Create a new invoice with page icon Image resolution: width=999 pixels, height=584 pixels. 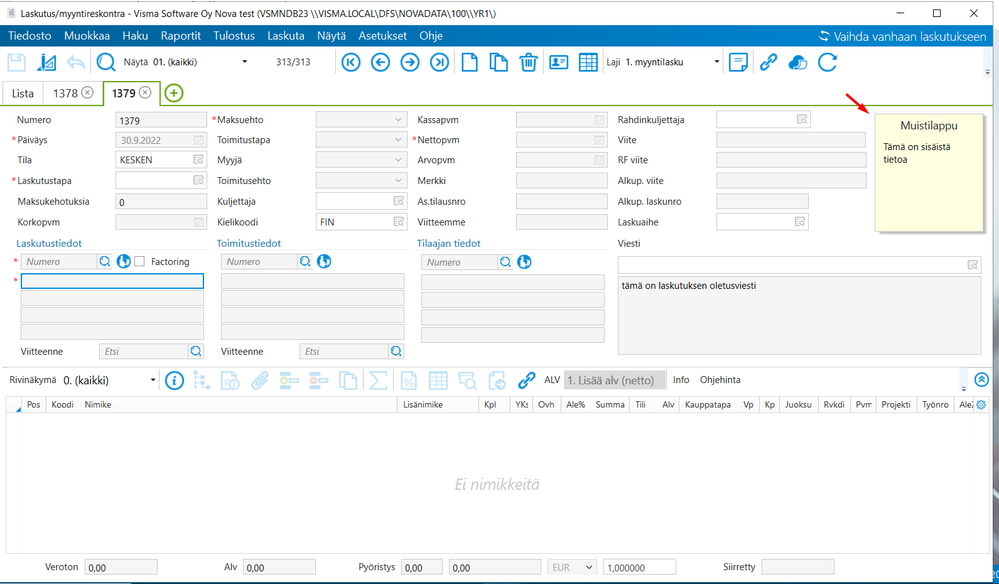pos(470,62)
